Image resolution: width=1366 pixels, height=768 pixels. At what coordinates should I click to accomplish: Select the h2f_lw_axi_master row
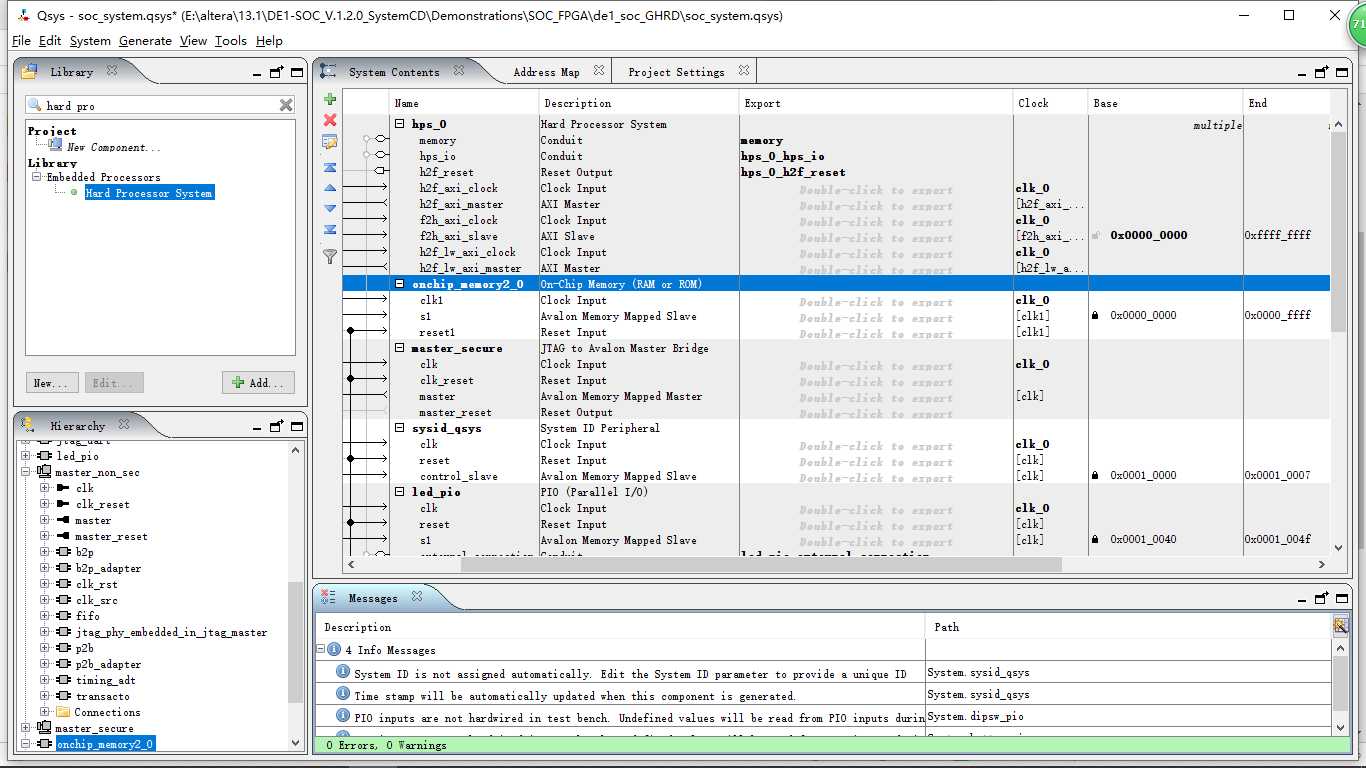(470, 268)
